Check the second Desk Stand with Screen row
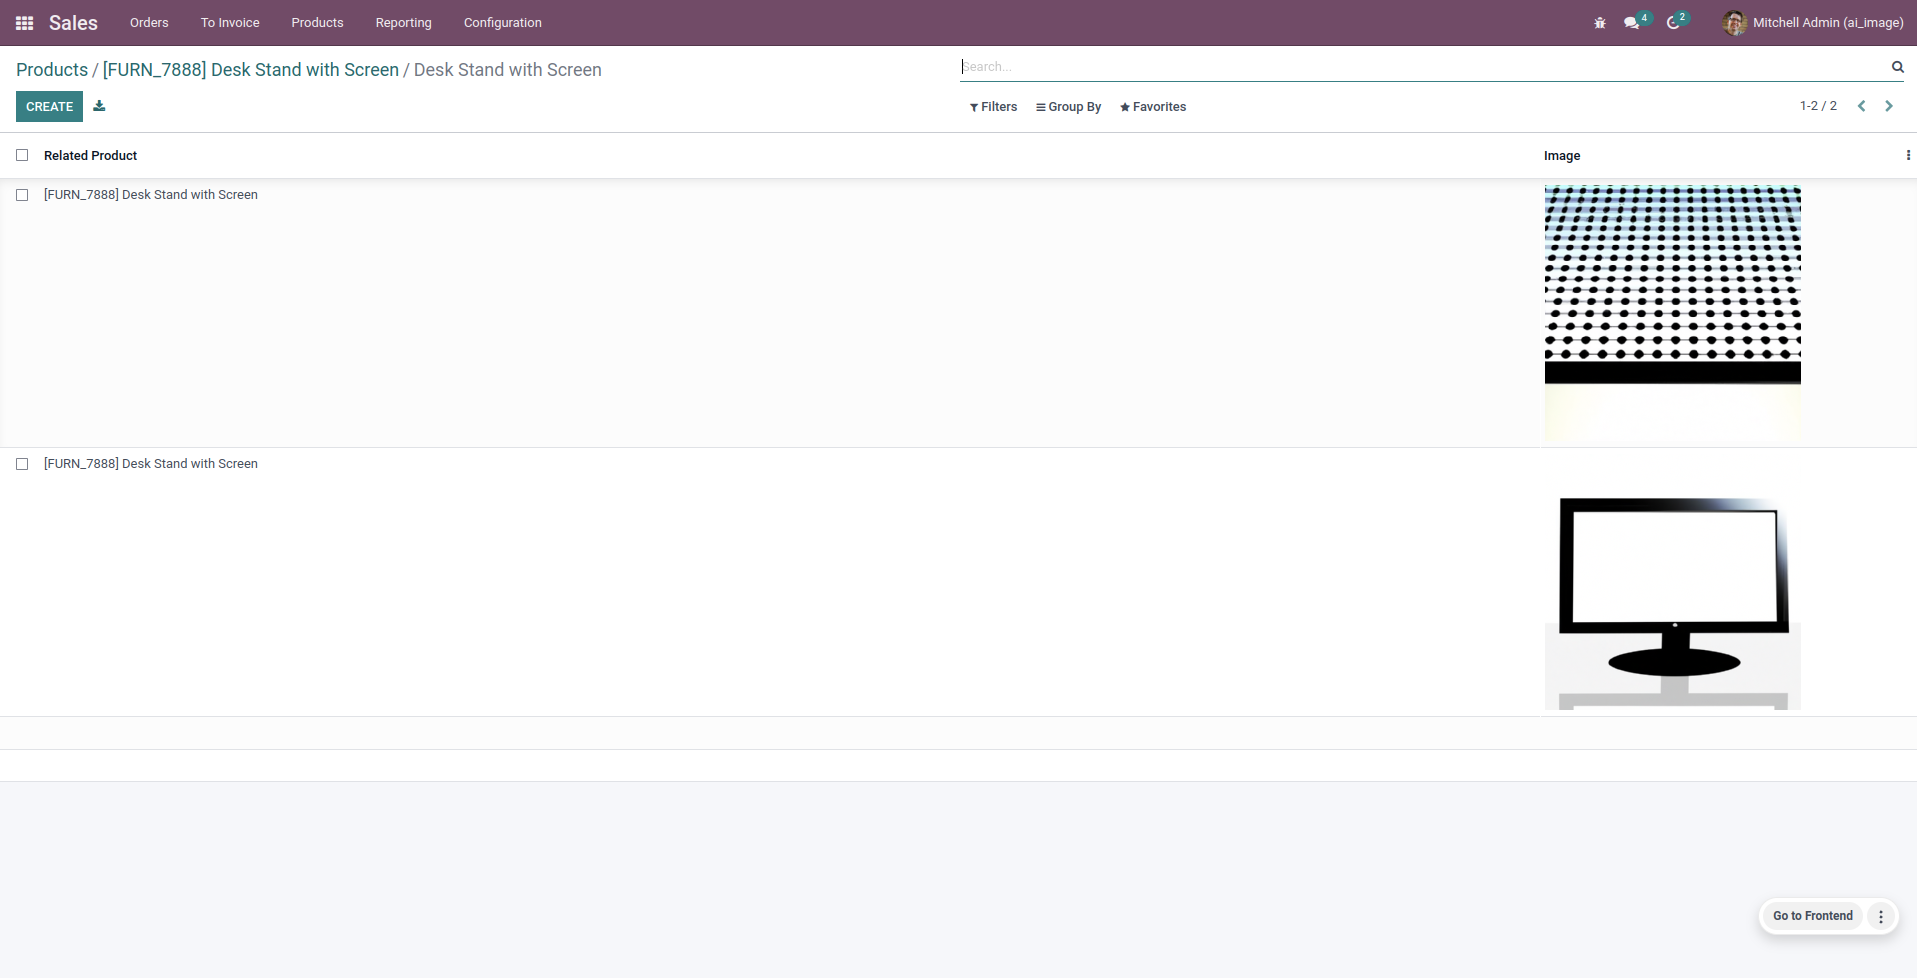The height and width of the screenshot is (978, 1917). coord(22,464)
